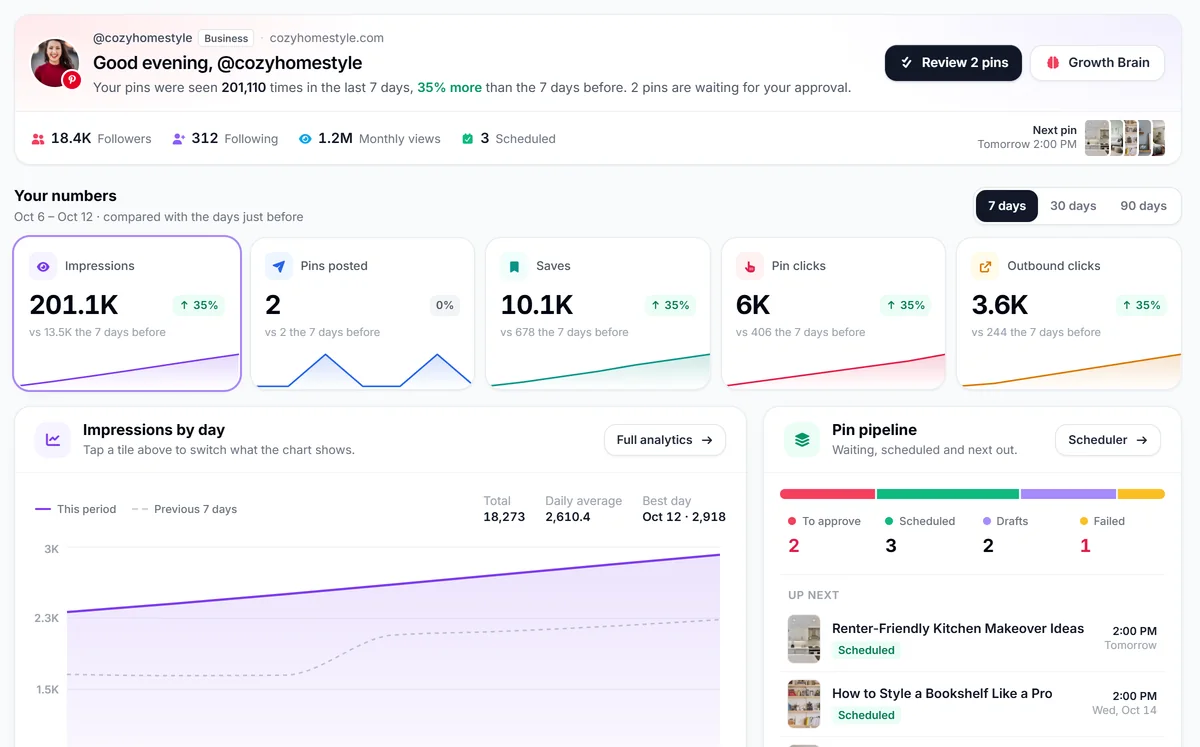1200x747 pixels.
Task: Click Scheduled badge under Bookshelf pin
Action: pyautogui.click(x=866, y=715)
